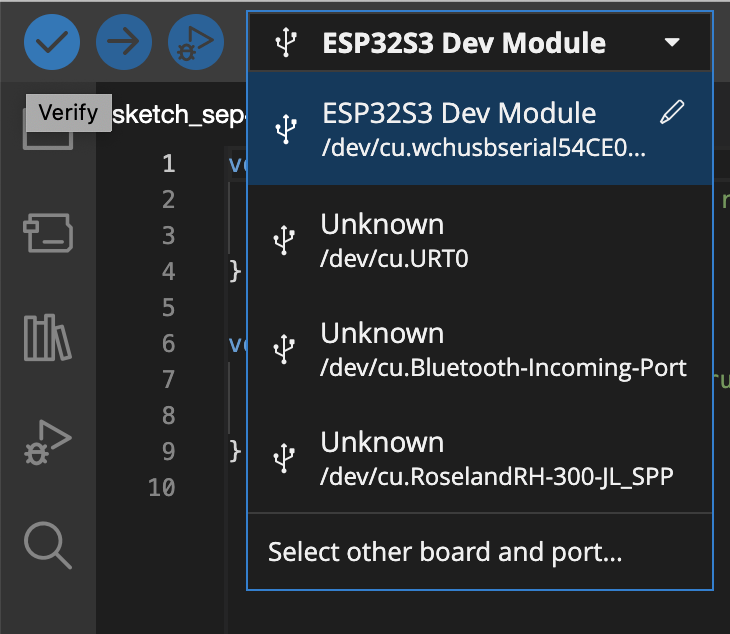Click the Upload arrow button

tap(124, 42)
